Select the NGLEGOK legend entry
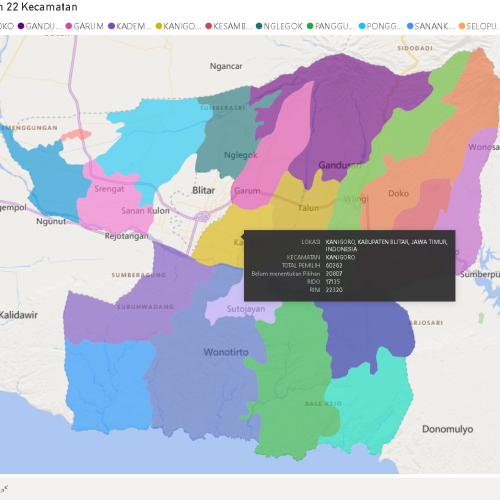Viewport: 500px width, 500px height. point(279,26)
